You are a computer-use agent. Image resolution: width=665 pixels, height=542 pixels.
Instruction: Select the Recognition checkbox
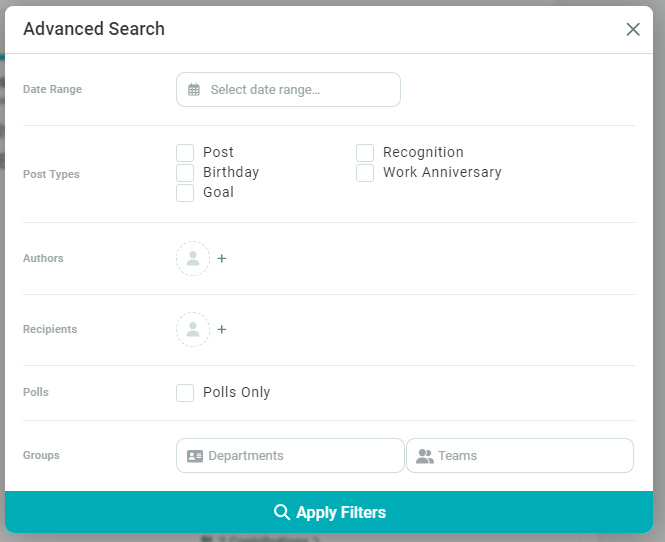point(365,153)
